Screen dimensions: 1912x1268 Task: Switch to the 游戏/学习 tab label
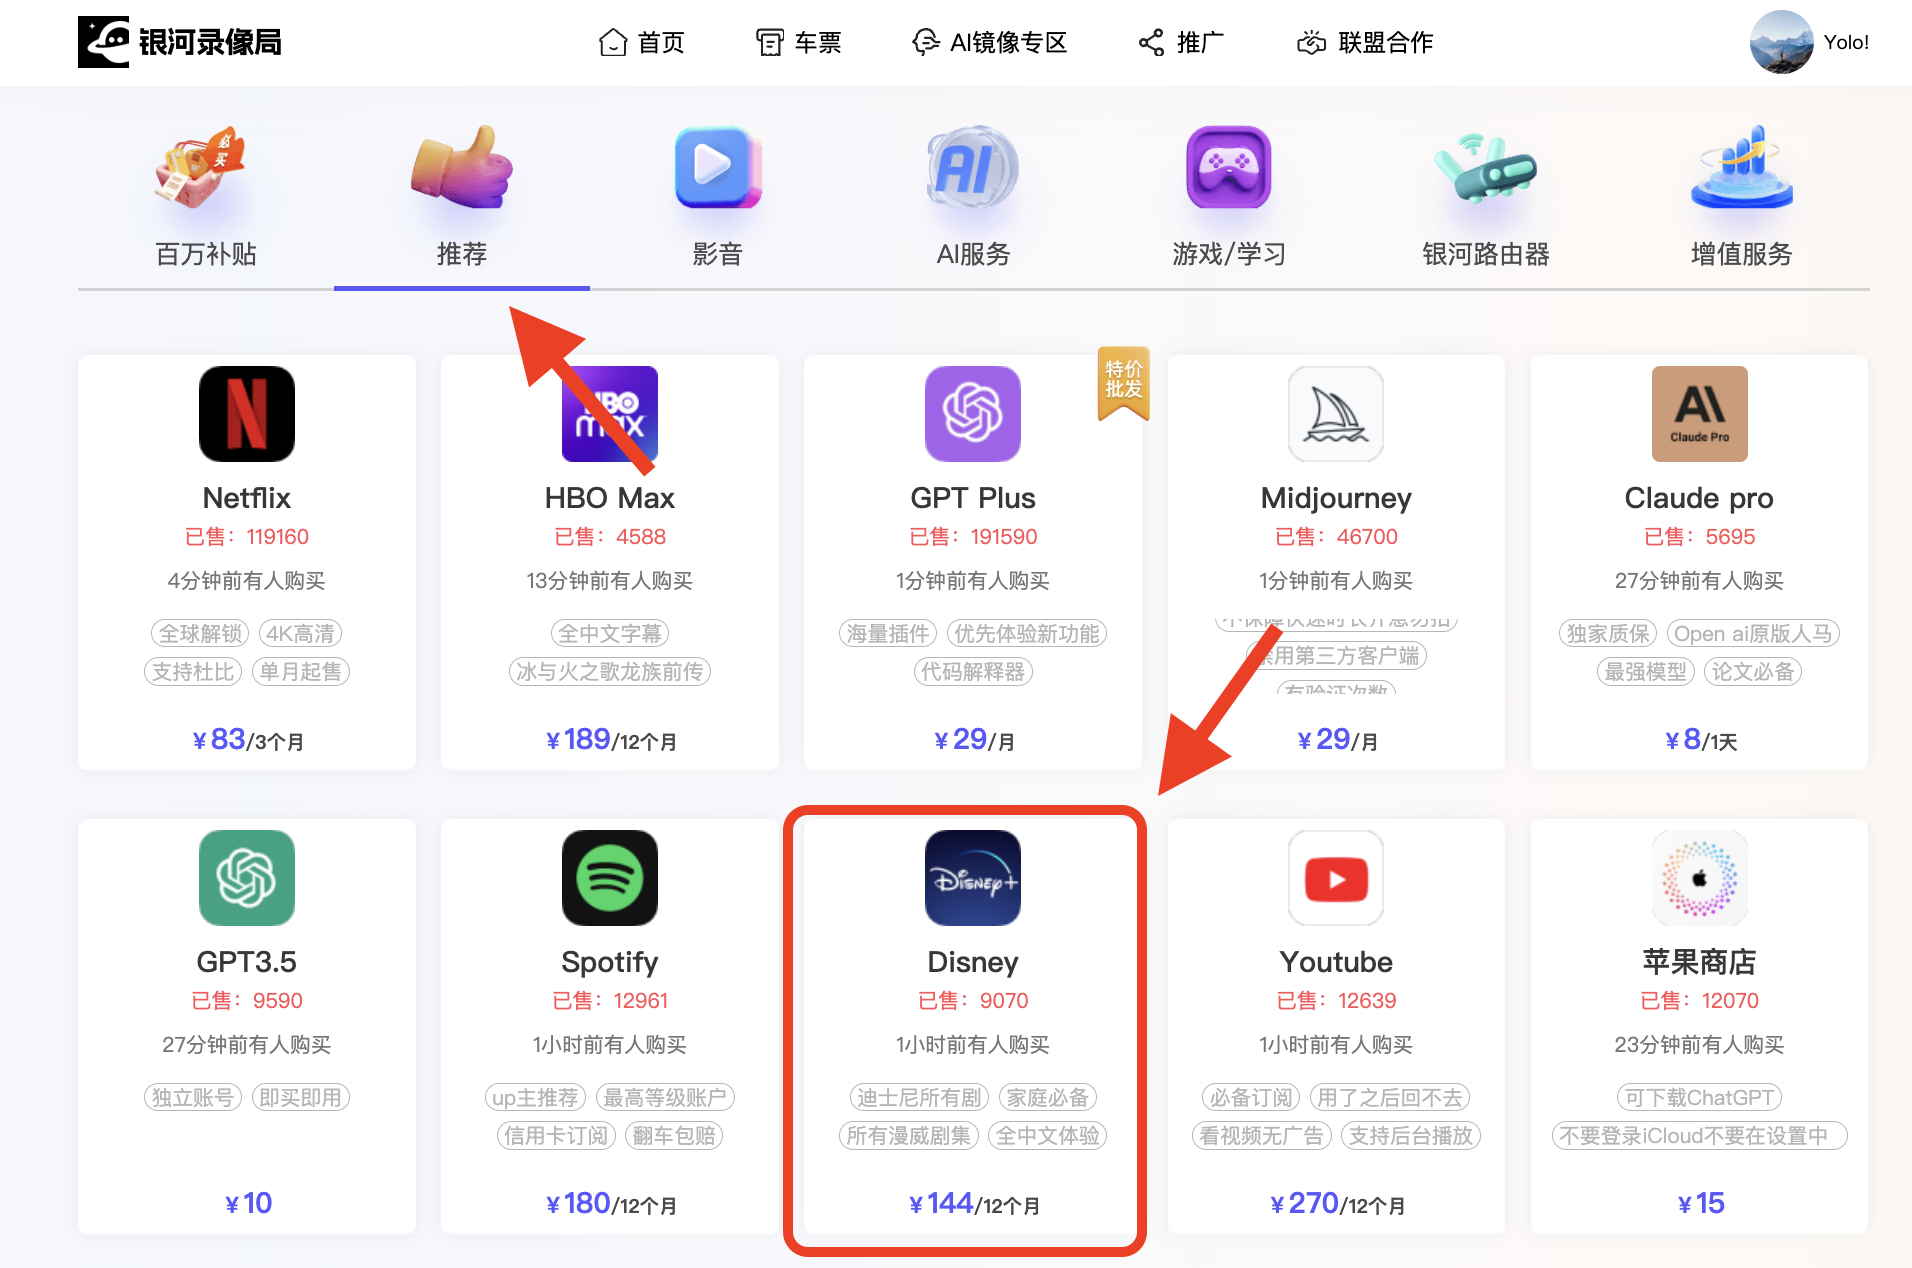coord(1229,254)
